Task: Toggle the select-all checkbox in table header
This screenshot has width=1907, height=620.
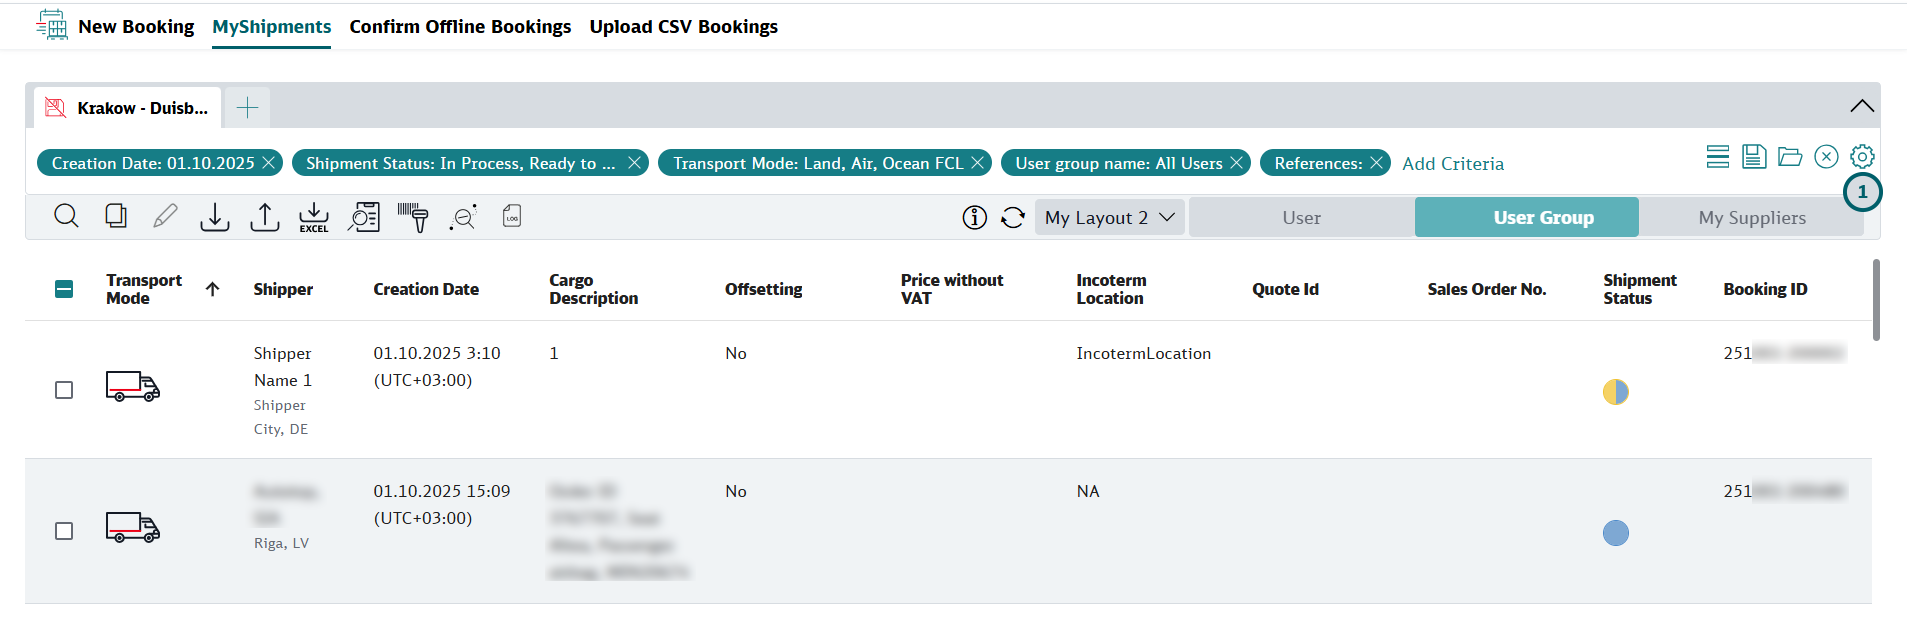Action: pyautogui.click(x=64, y=290)
